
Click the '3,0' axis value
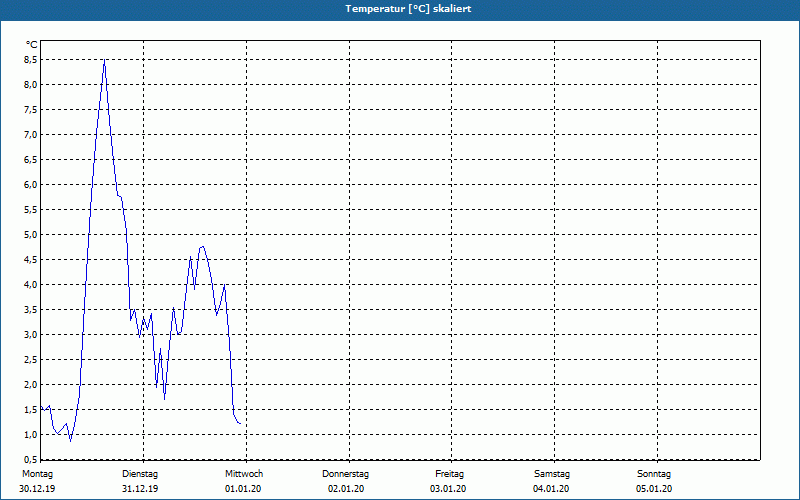click(31, 335)
